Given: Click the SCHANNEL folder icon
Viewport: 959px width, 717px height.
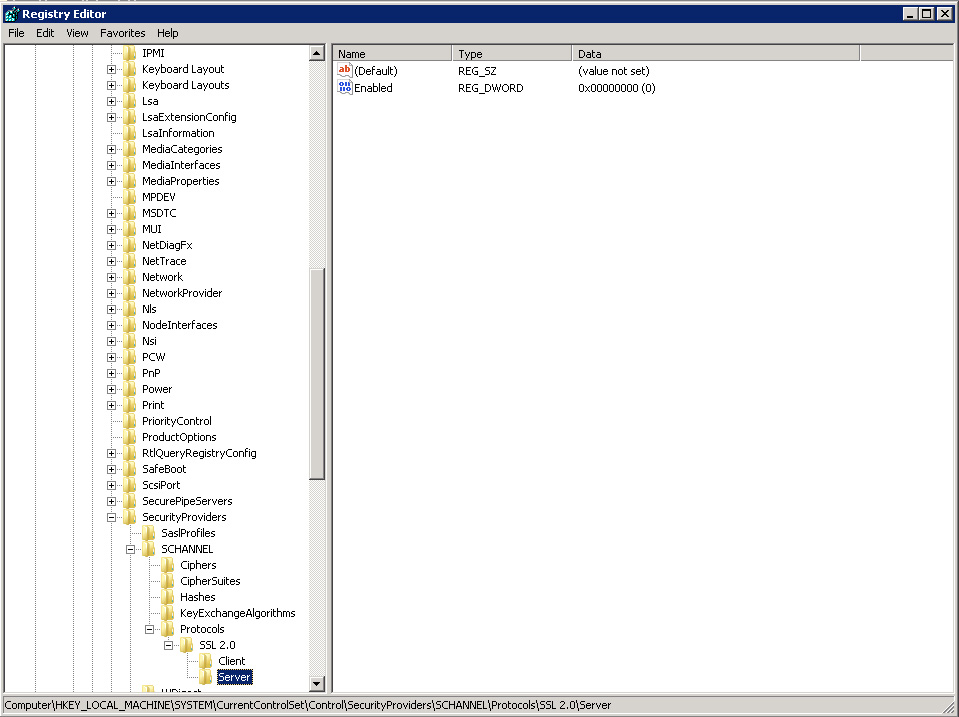Looking at the screenshot, I should click(149, 549).
